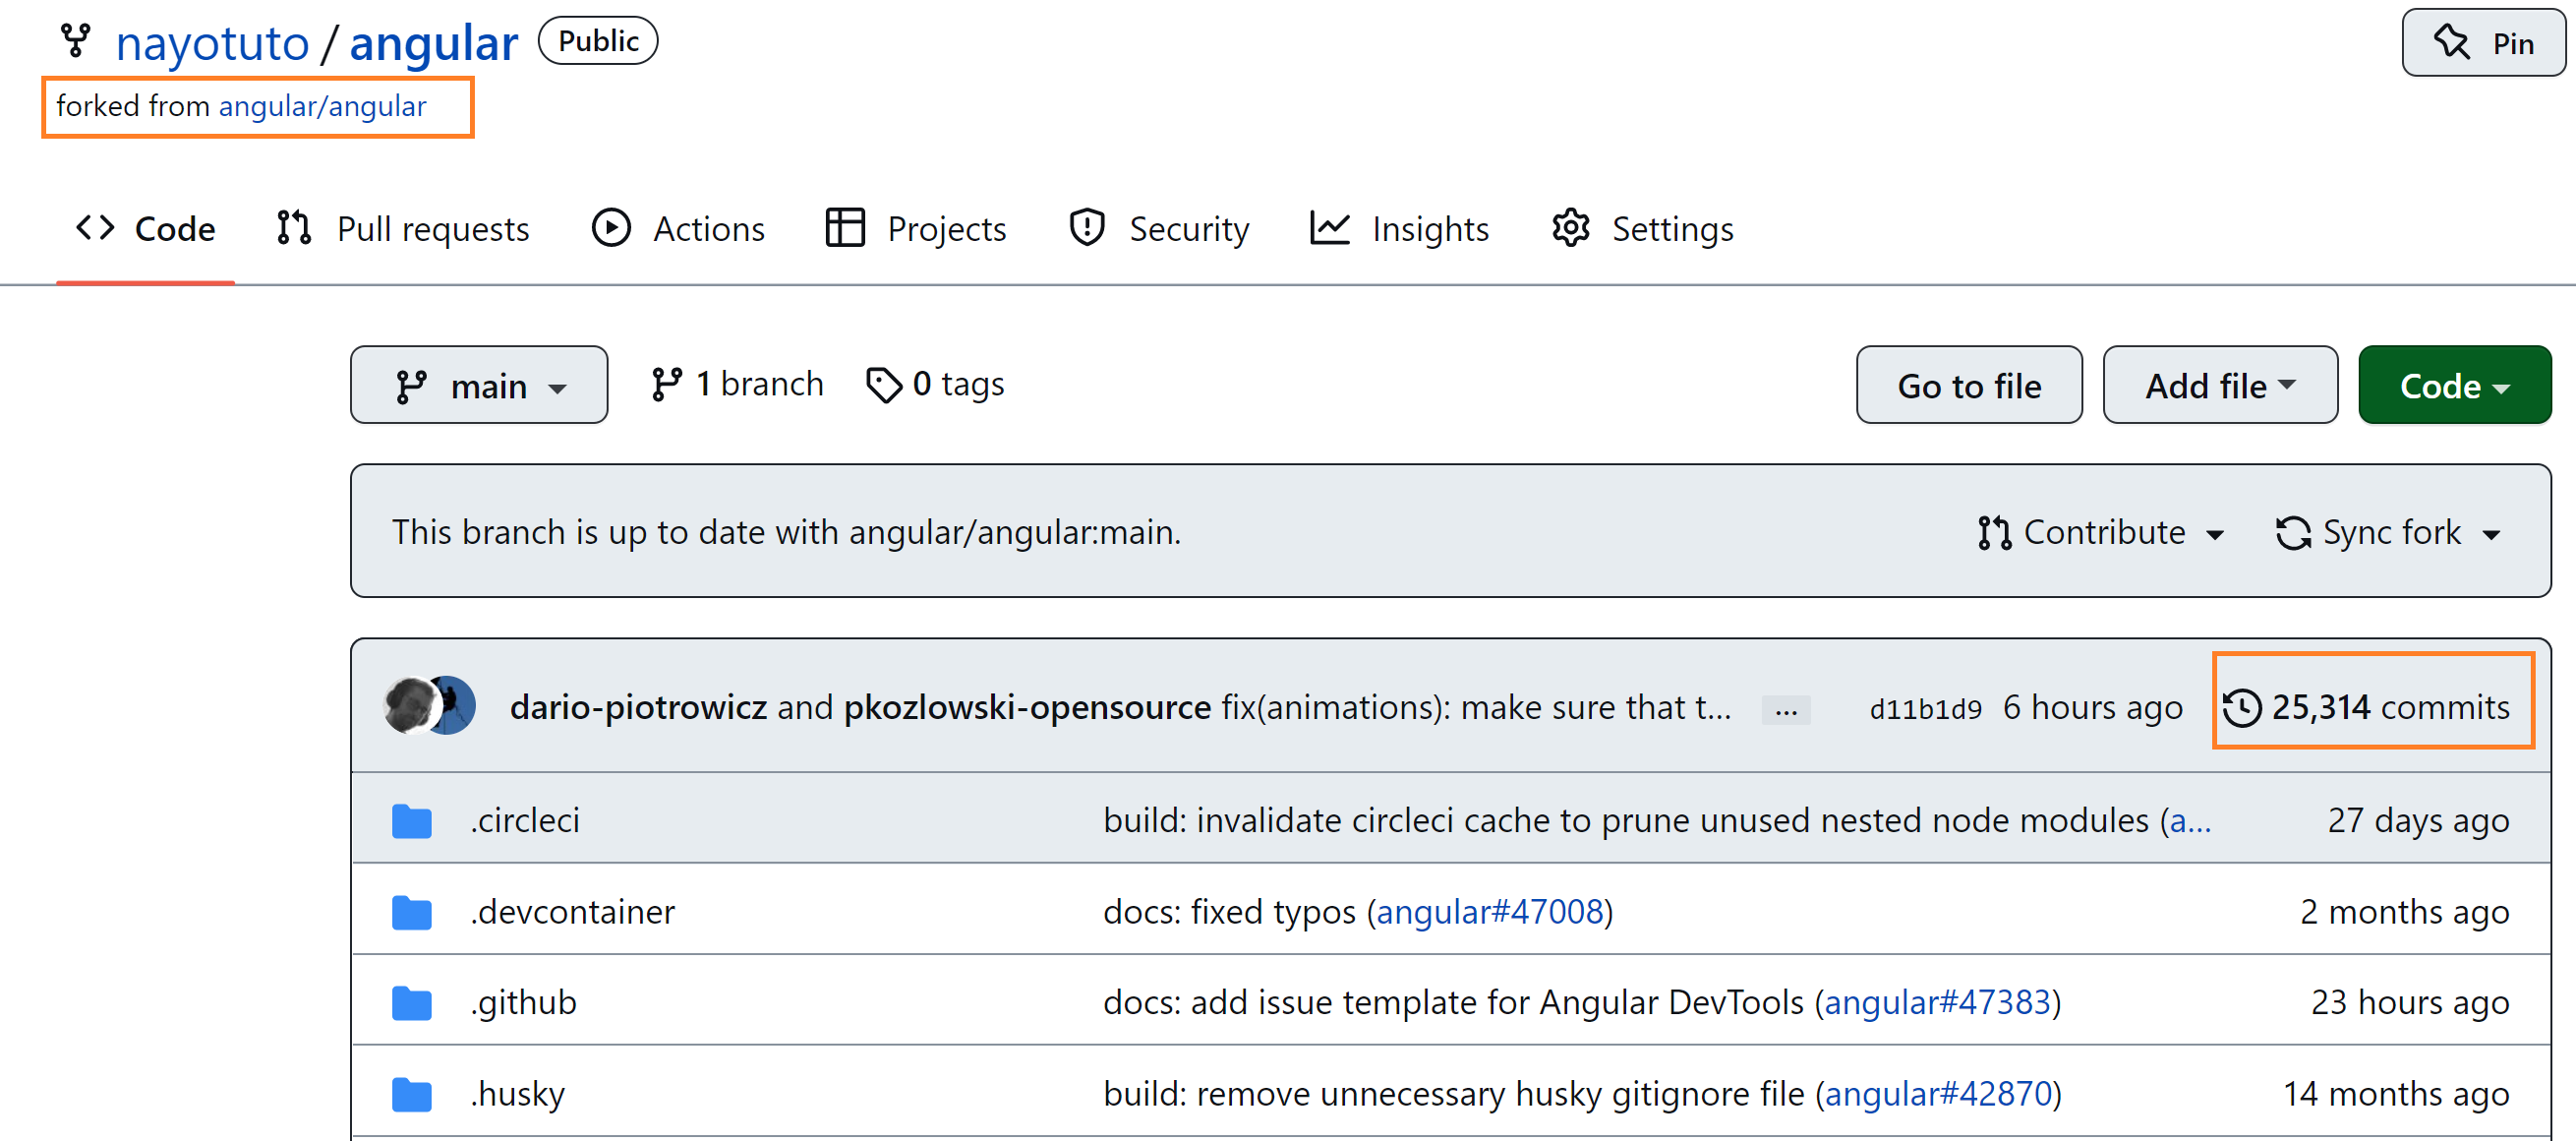Open the .github folder
The image size is (2576, 1141).
523,1002
